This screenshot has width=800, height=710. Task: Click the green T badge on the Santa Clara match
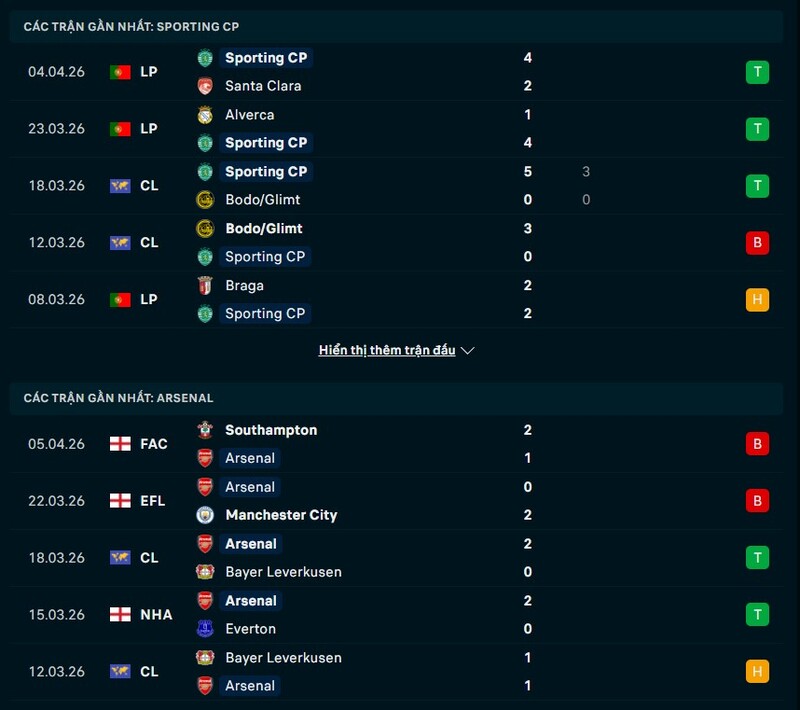point(757,71)
